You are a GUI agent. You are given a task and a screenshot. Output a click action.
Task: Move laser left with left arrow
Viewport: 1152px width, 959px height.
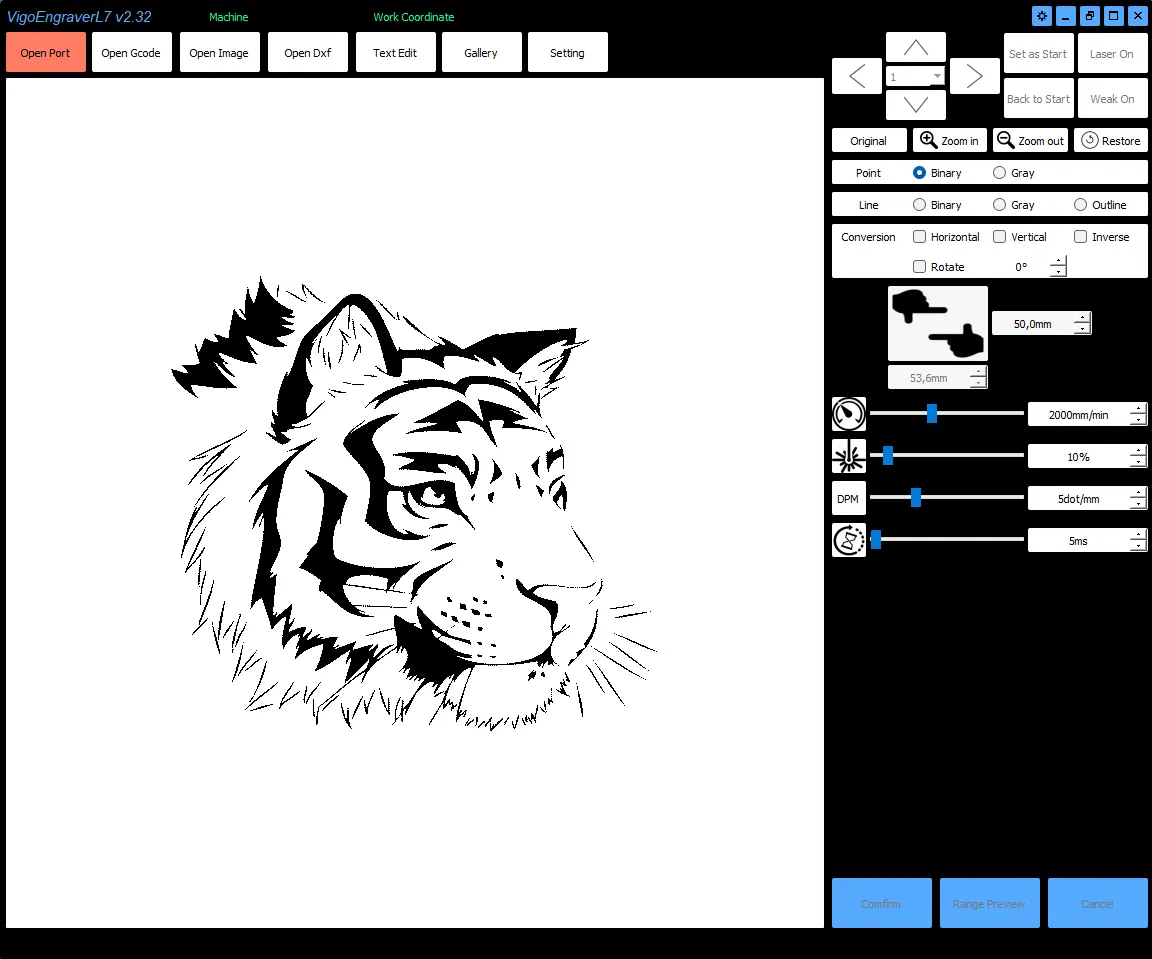pyautogui.click(x=857, y=76)
